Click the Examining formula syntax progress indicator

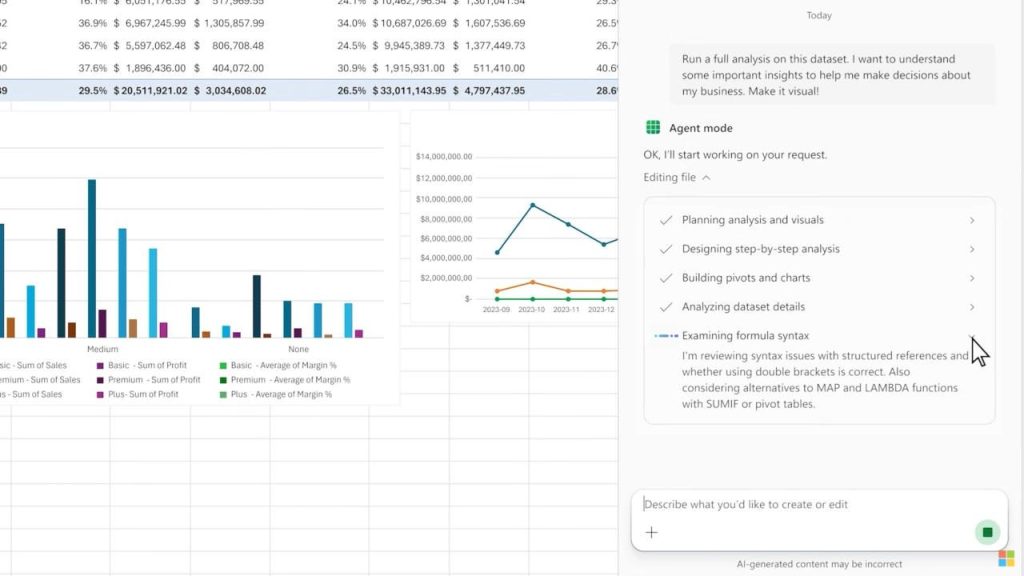tap(666, 336)
